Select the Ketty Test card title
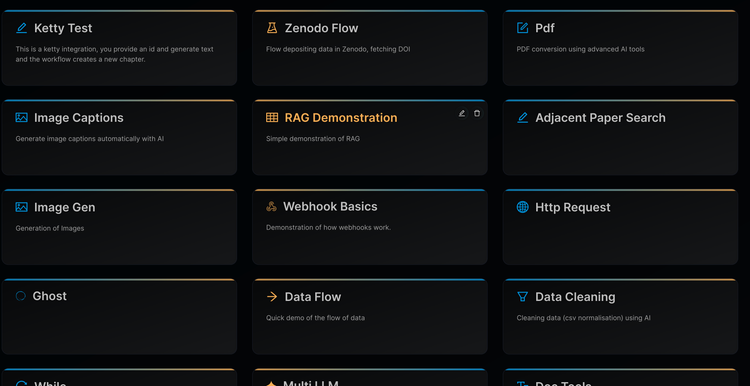 coord(63,28)
